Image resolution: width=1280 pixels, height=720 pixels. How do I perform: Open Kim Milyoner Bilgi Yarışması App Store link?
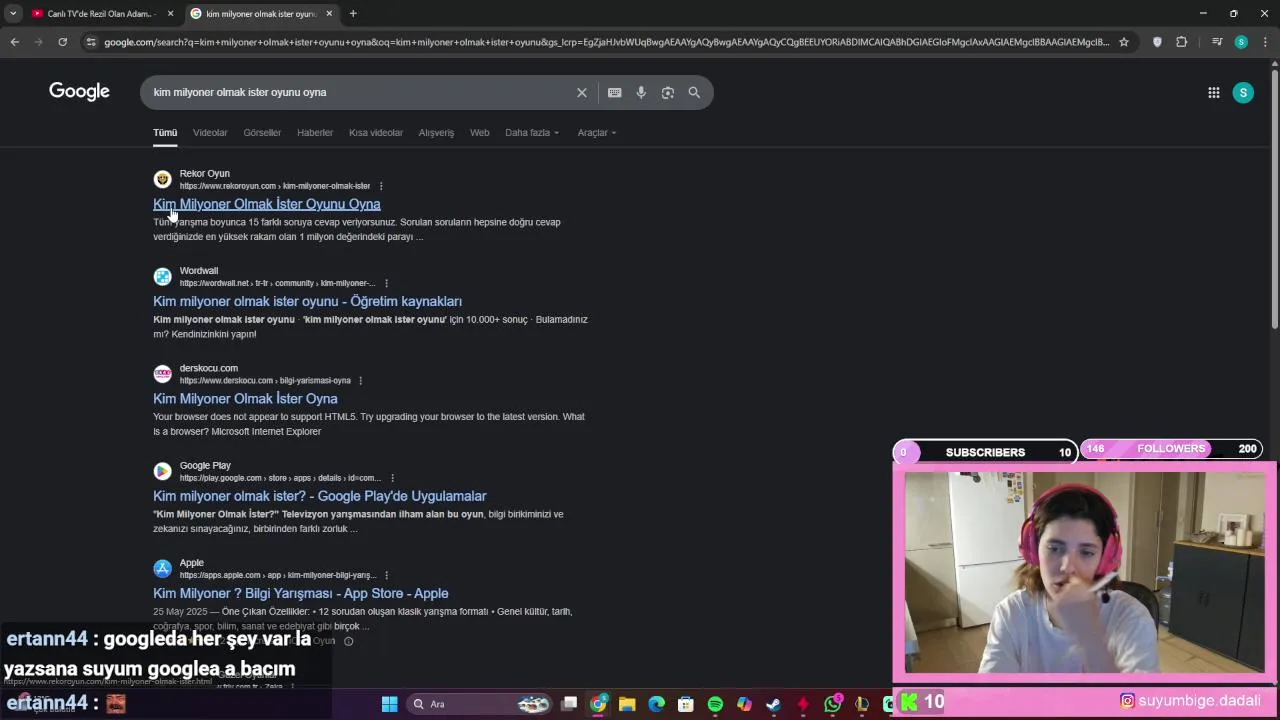(x=300, y=593)
